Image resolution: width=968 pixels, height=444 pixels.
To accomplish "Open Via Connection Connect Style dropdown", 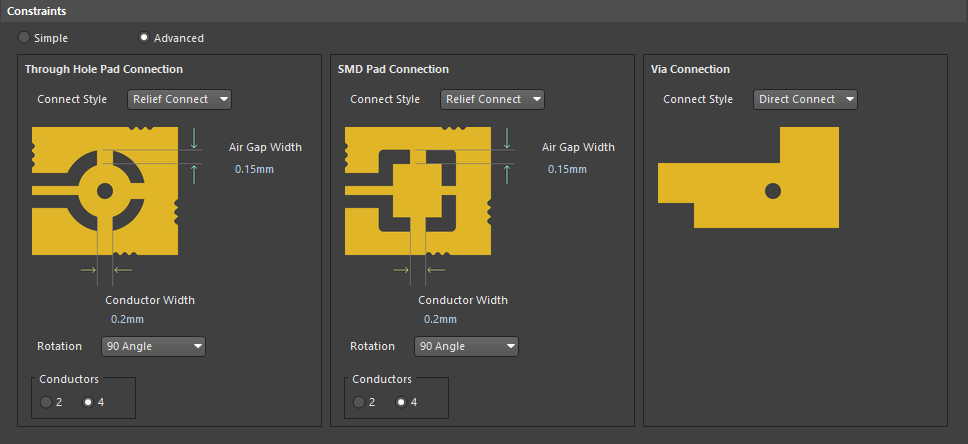I will tap(805, 99).
